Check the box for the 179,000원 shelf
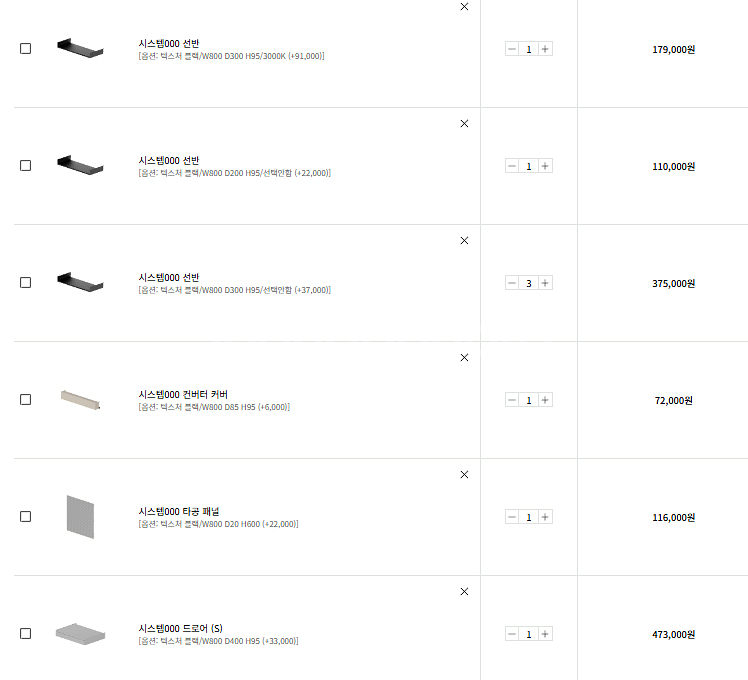 pyautogui.click(x=26, y=49)
